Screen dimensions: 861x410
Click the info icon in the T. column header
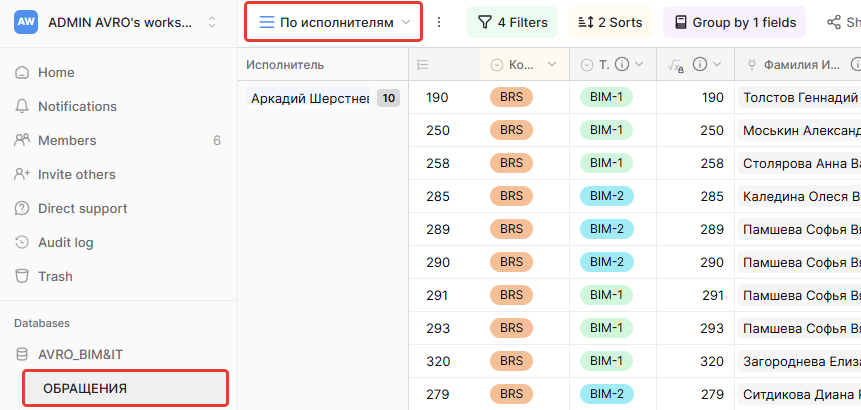pyautogui.click(x=622, y=65)
